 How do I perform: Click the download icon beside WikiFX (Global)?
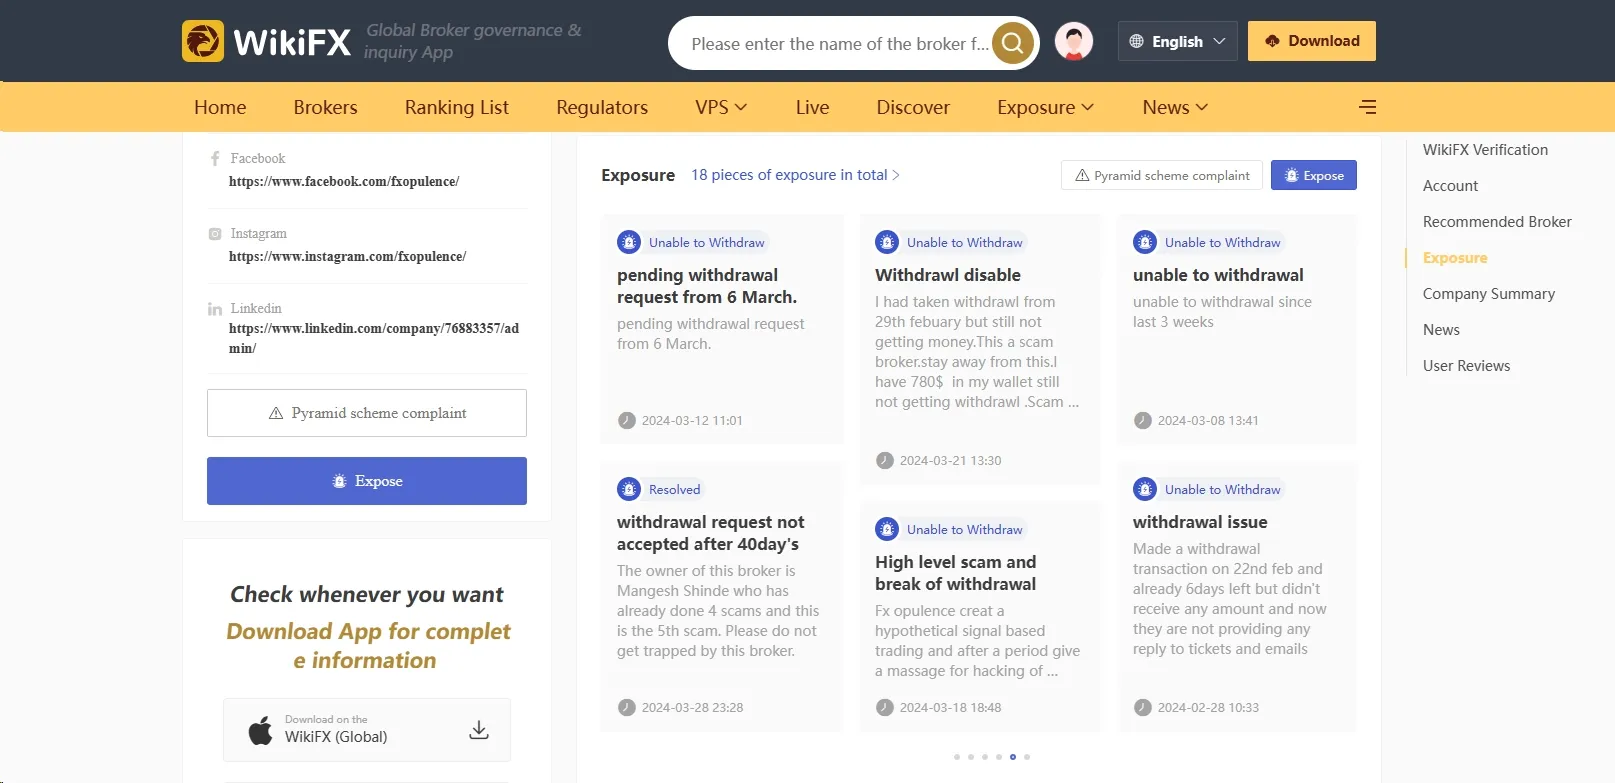pyautogui.click(x=479, y=730)
